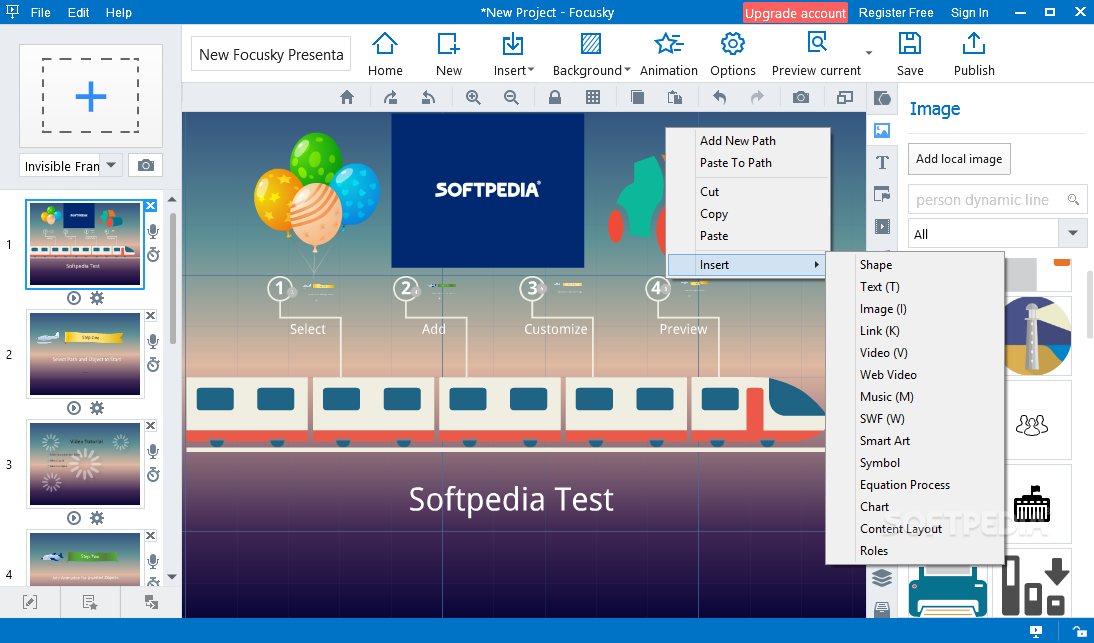Image resolution: width=1094 pixels, height=643 pixels.
Task: Click the overlapping windows icon in canvas toolbar
Action: coord(845,98)
